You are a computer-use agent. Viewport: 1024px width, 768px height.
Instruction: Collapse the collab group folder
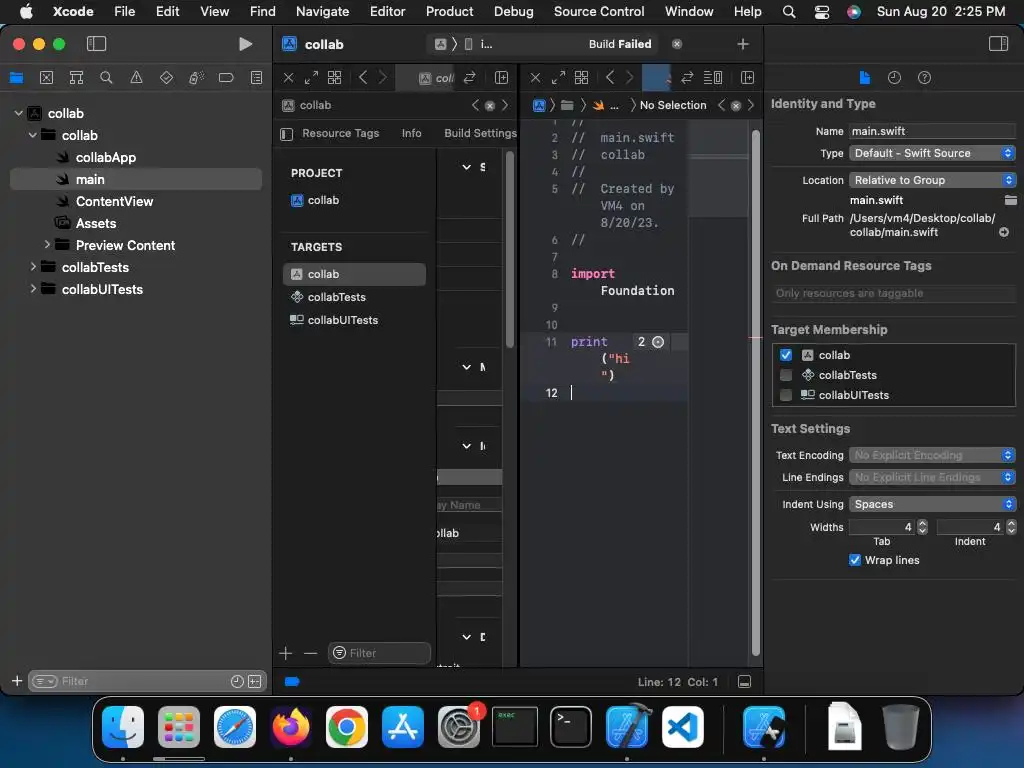pyautogui.click(x=33, y=135)
